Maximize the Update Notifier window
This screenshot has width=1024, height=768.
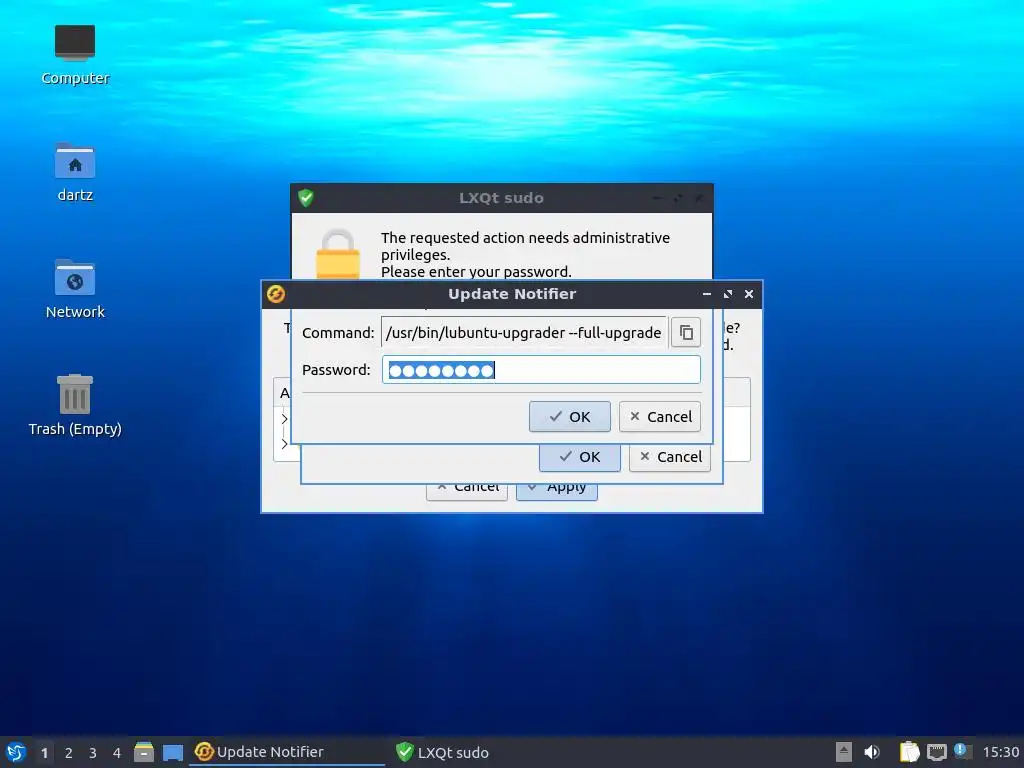(728, 294)
